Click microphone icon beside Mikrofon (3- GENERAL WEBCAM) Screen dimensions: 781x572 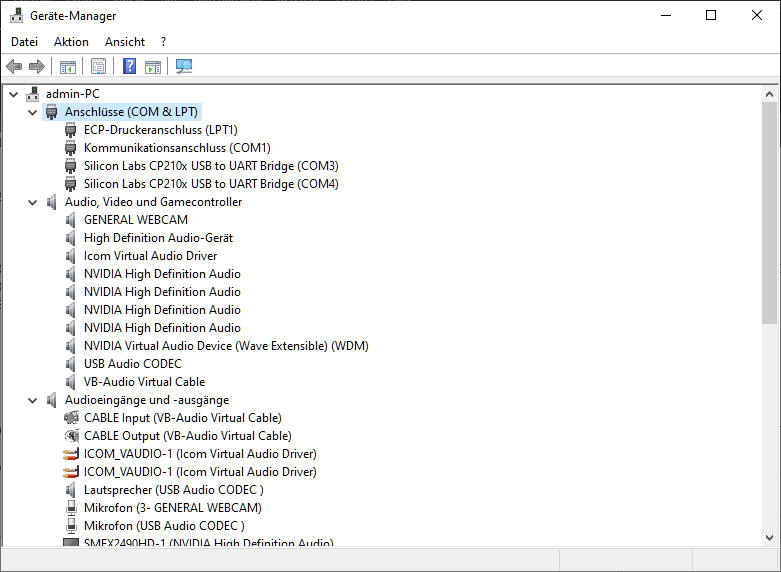pyautogui.click(x=71, y=508)
